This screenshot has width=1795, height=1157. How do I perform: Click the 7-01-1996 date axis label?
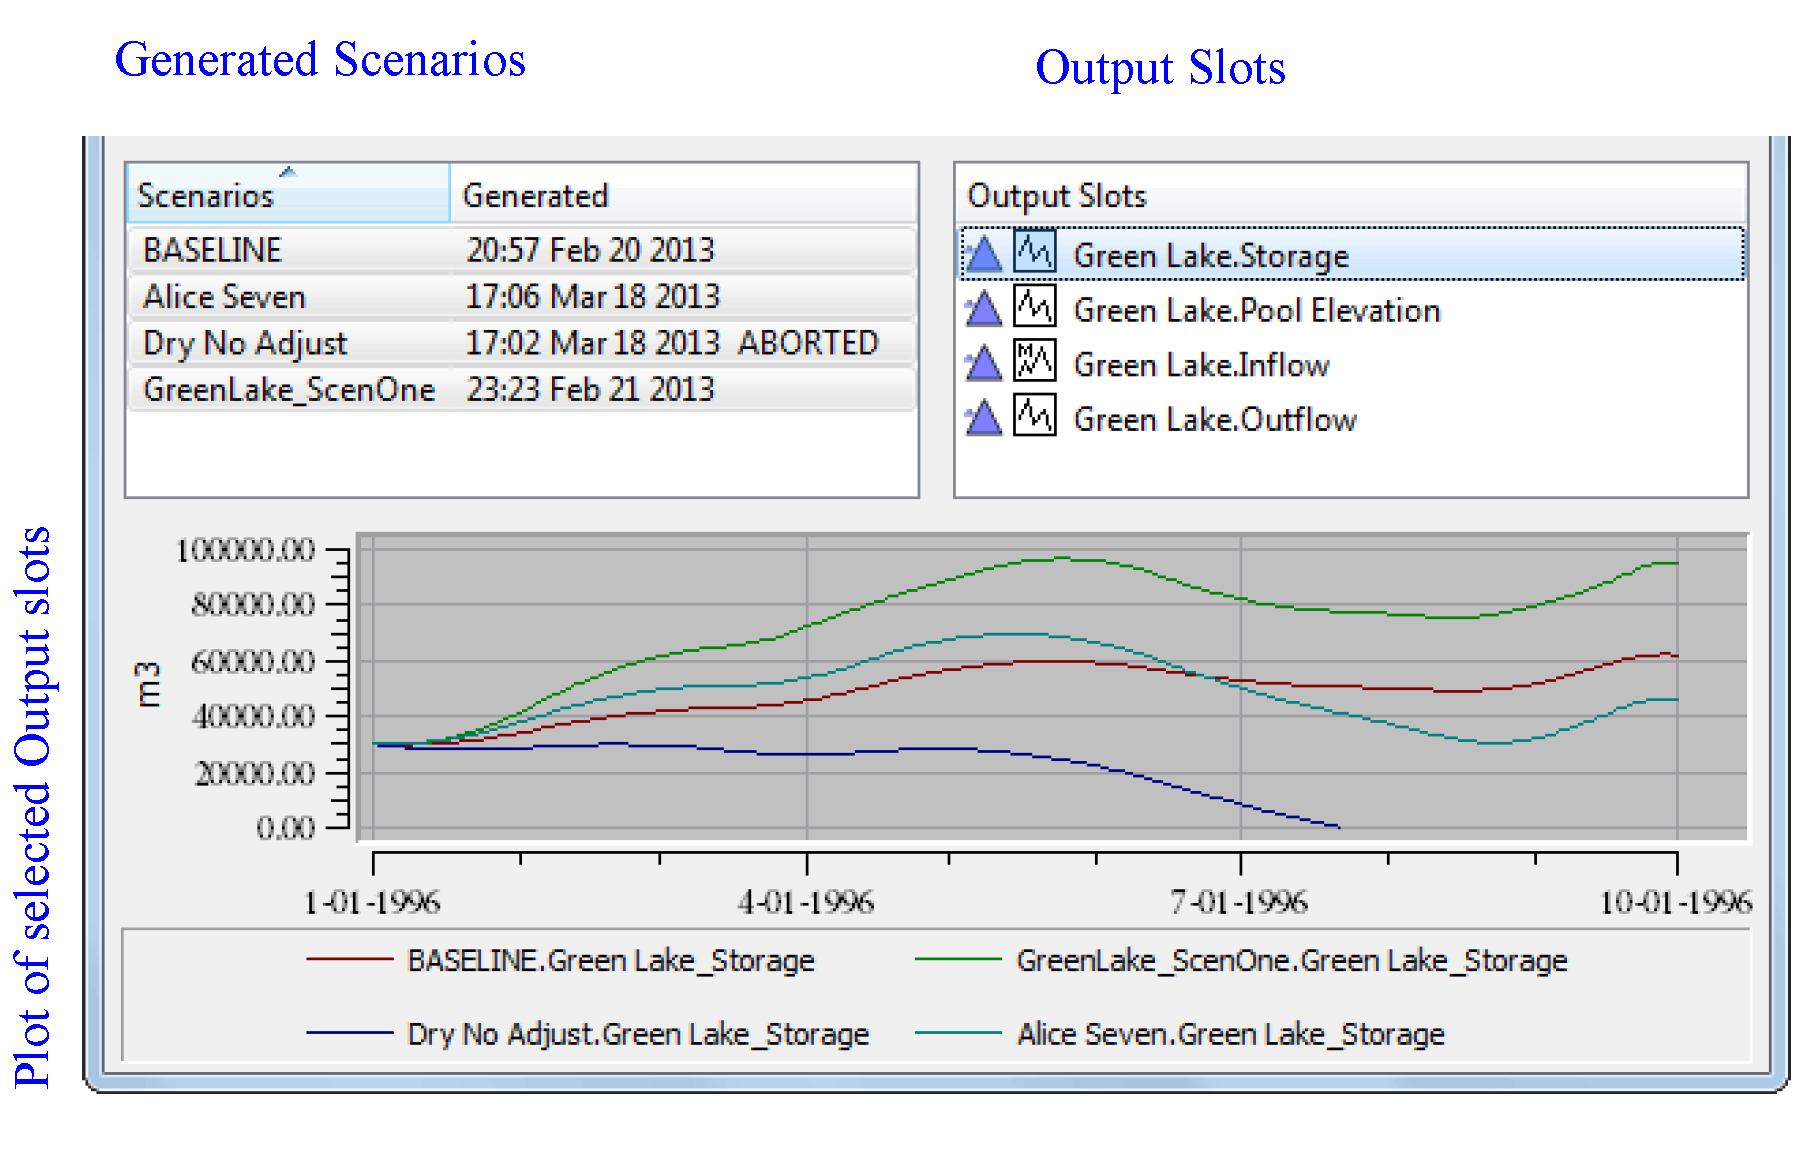tap(1239, 903)
